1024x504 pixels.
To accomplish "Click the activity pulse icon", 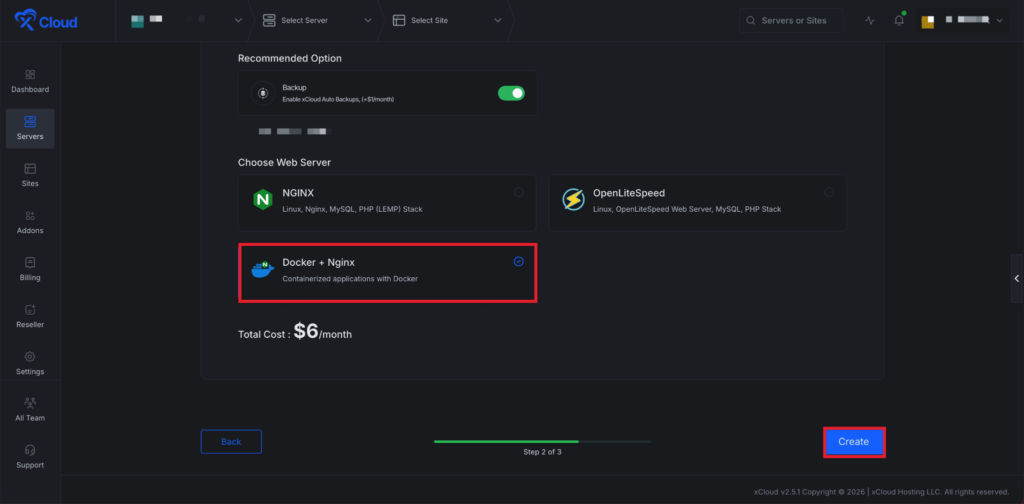I will click(869, 21).
